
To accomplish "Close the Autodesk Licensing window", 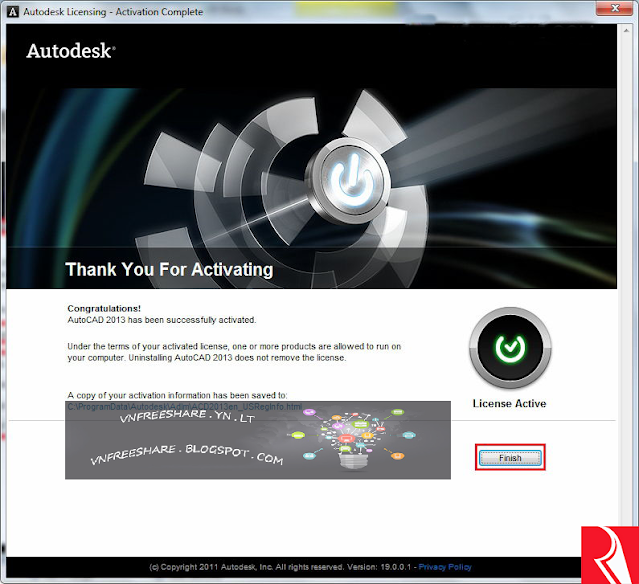I will pyautogui.click(x=615, y=8).
